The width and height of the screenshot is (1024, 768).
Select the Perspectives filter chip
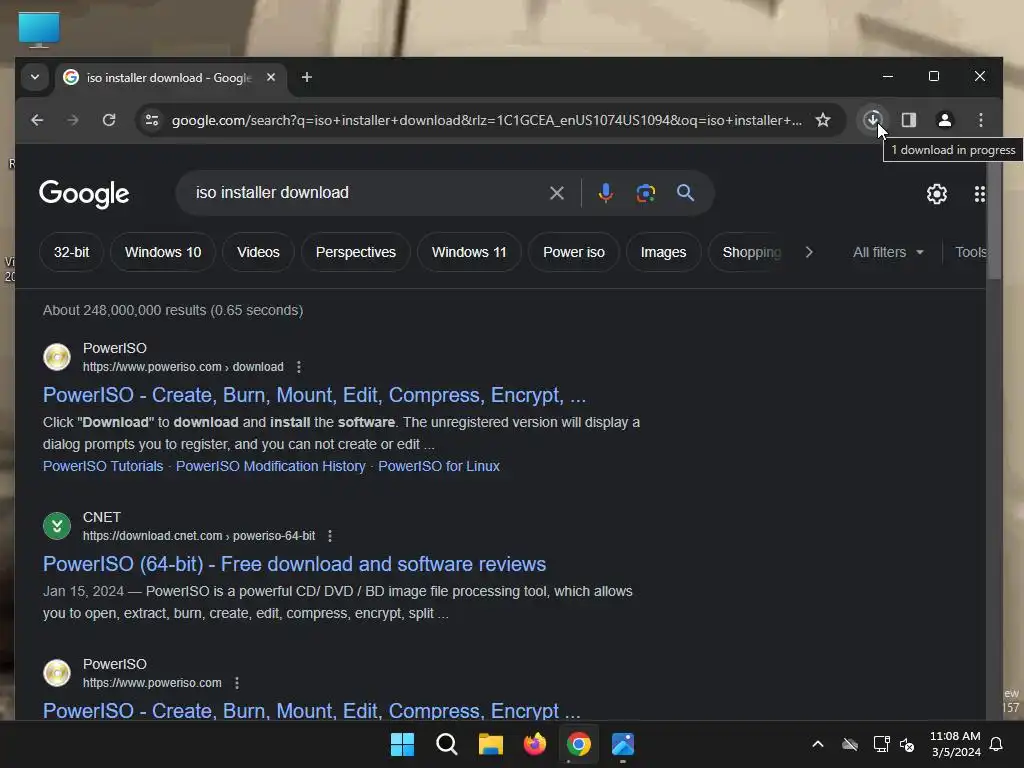click(355, 252)
